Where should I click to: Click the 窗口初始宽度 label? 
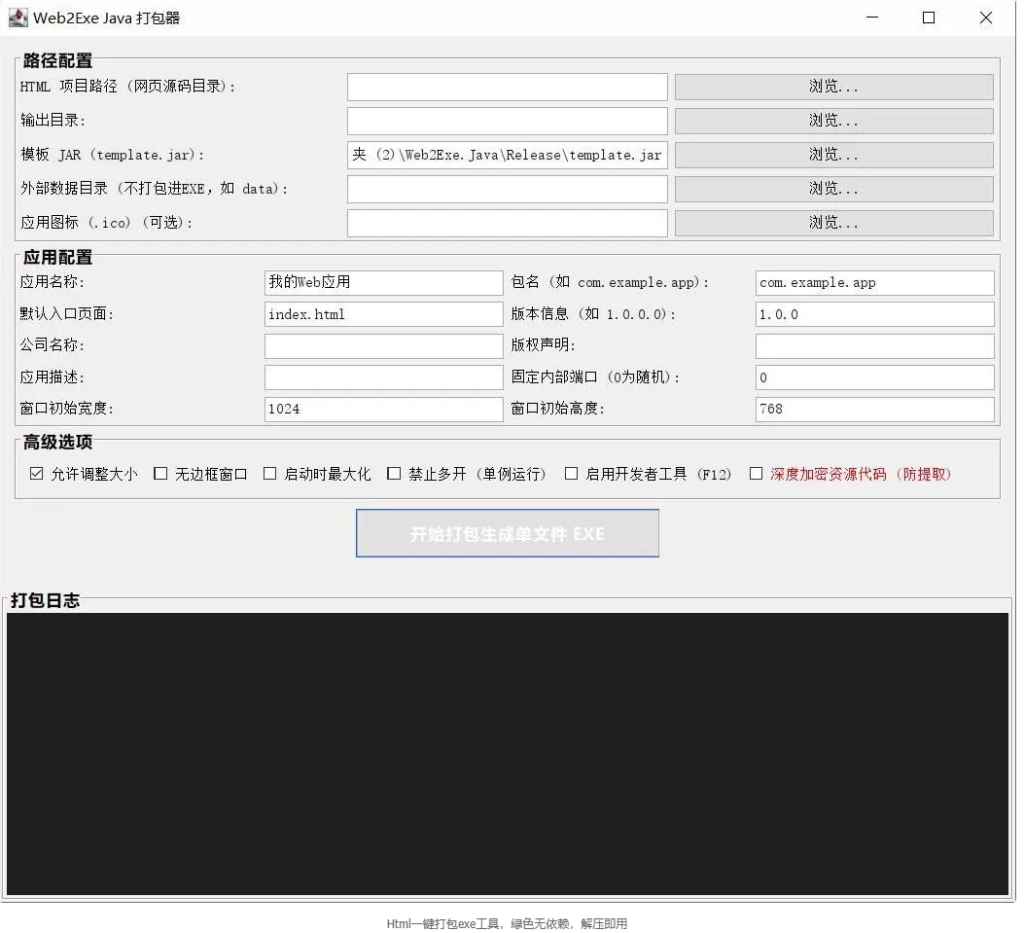point(67,409)
